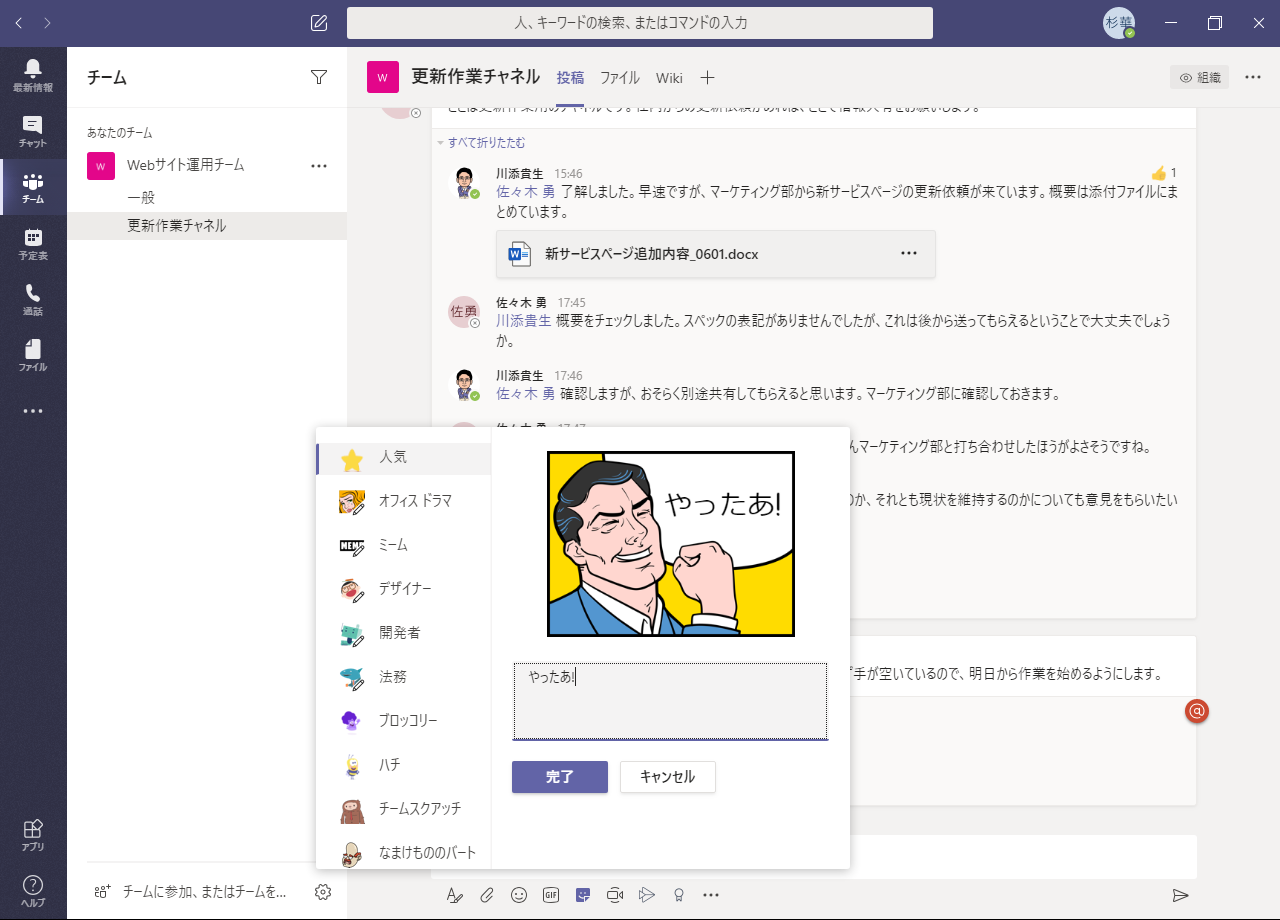Go forward with the right arrow
The height and width of the screenshot is (920, 1280).
click(47, 22)
